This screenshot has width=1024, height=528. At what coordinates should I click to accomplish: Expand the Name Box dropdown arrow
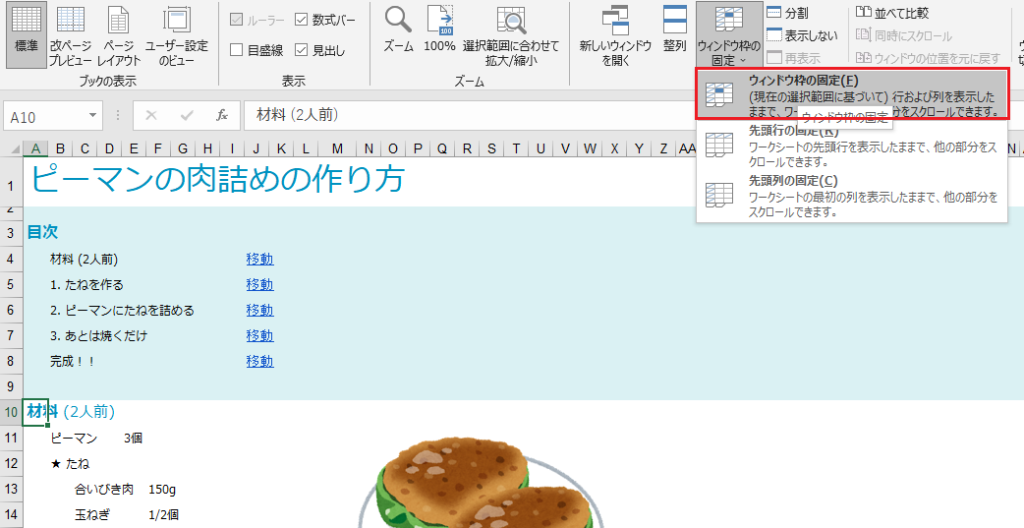(x=93, y=117)
